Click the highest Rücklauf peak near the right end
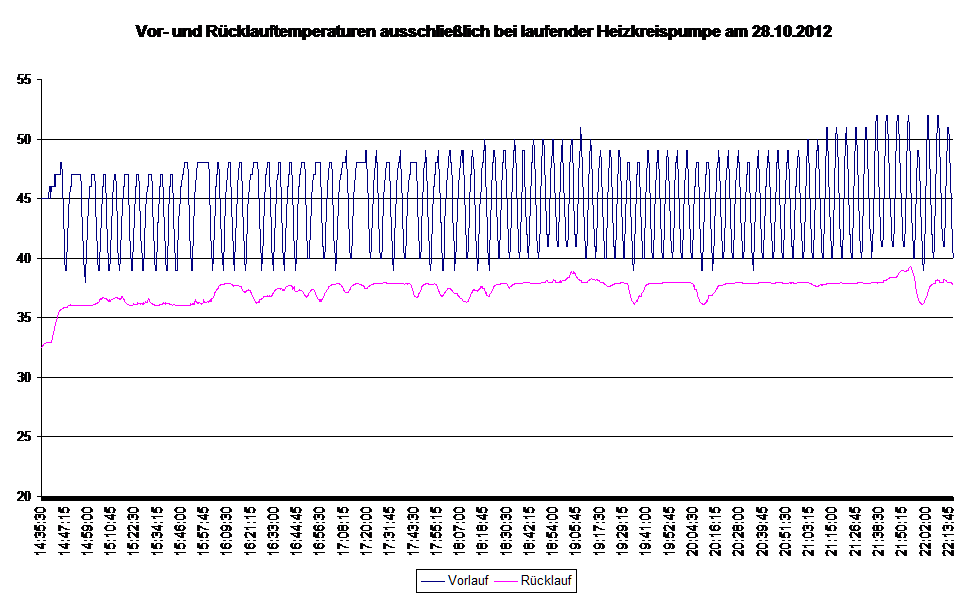 tap(910, 267)
